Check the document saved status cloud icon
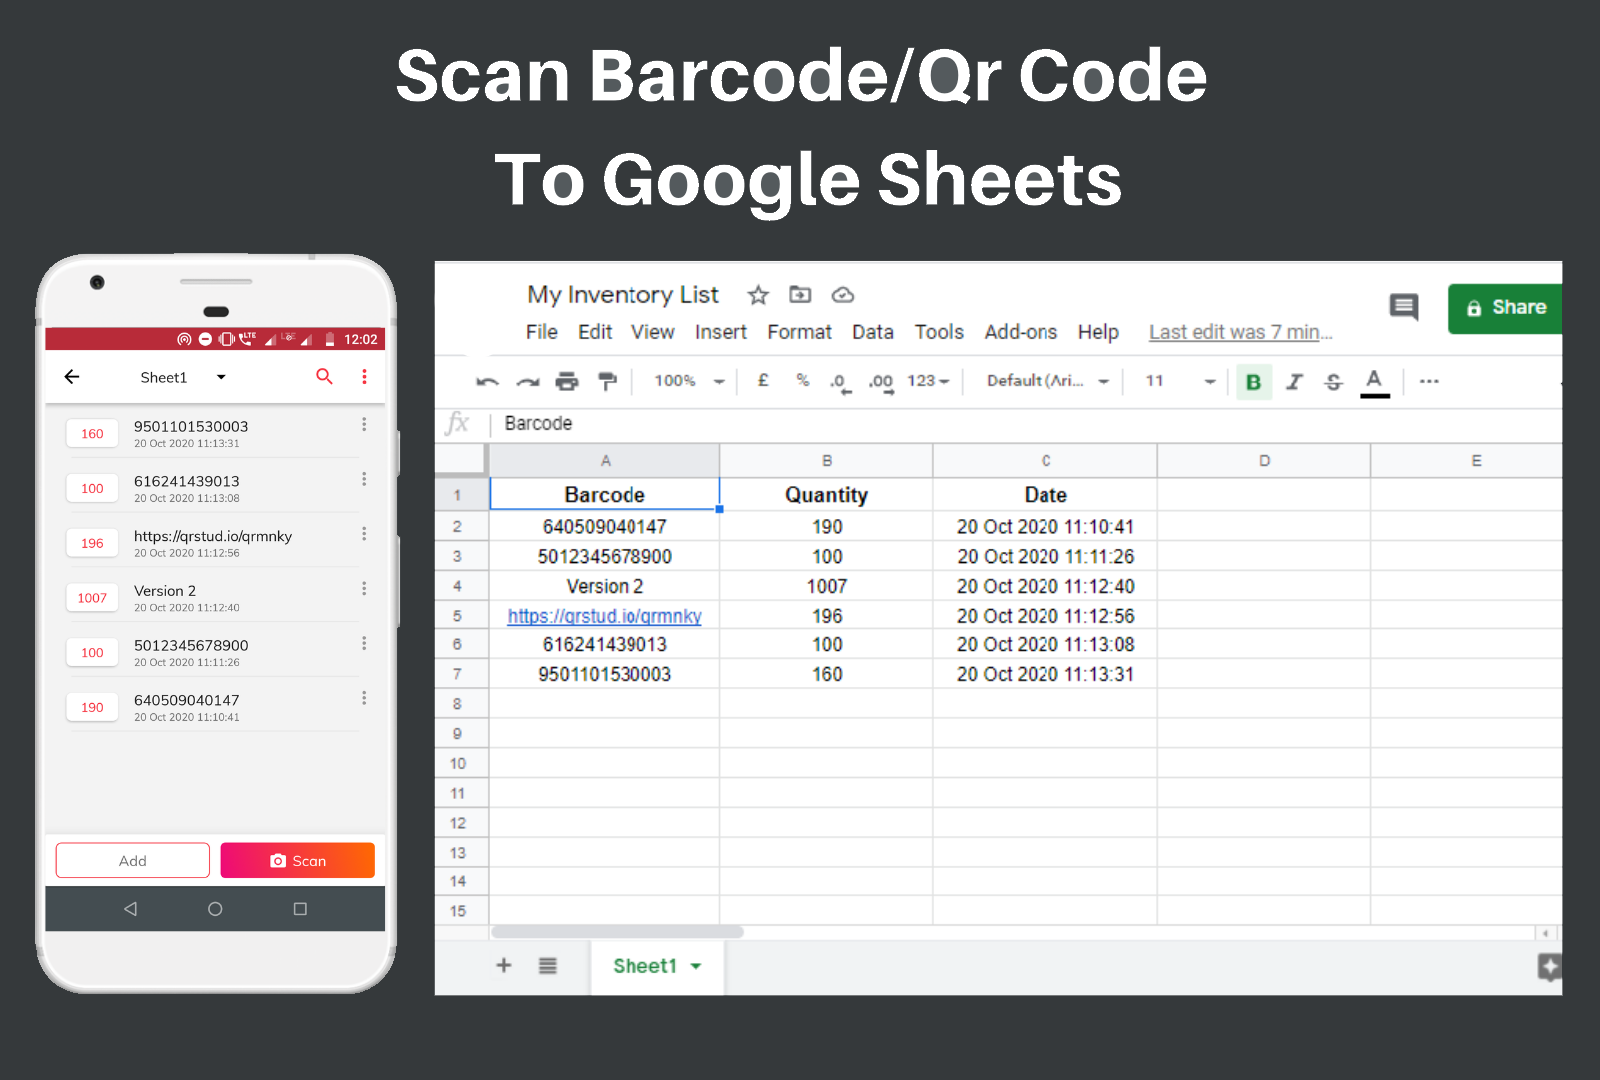Viewport: 1600px width, 1080px height. [842, 295]
